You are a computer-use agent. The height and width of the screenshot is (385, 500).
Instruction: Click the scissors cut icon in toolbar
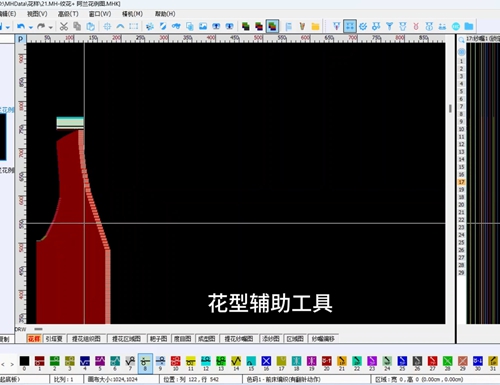64,26
